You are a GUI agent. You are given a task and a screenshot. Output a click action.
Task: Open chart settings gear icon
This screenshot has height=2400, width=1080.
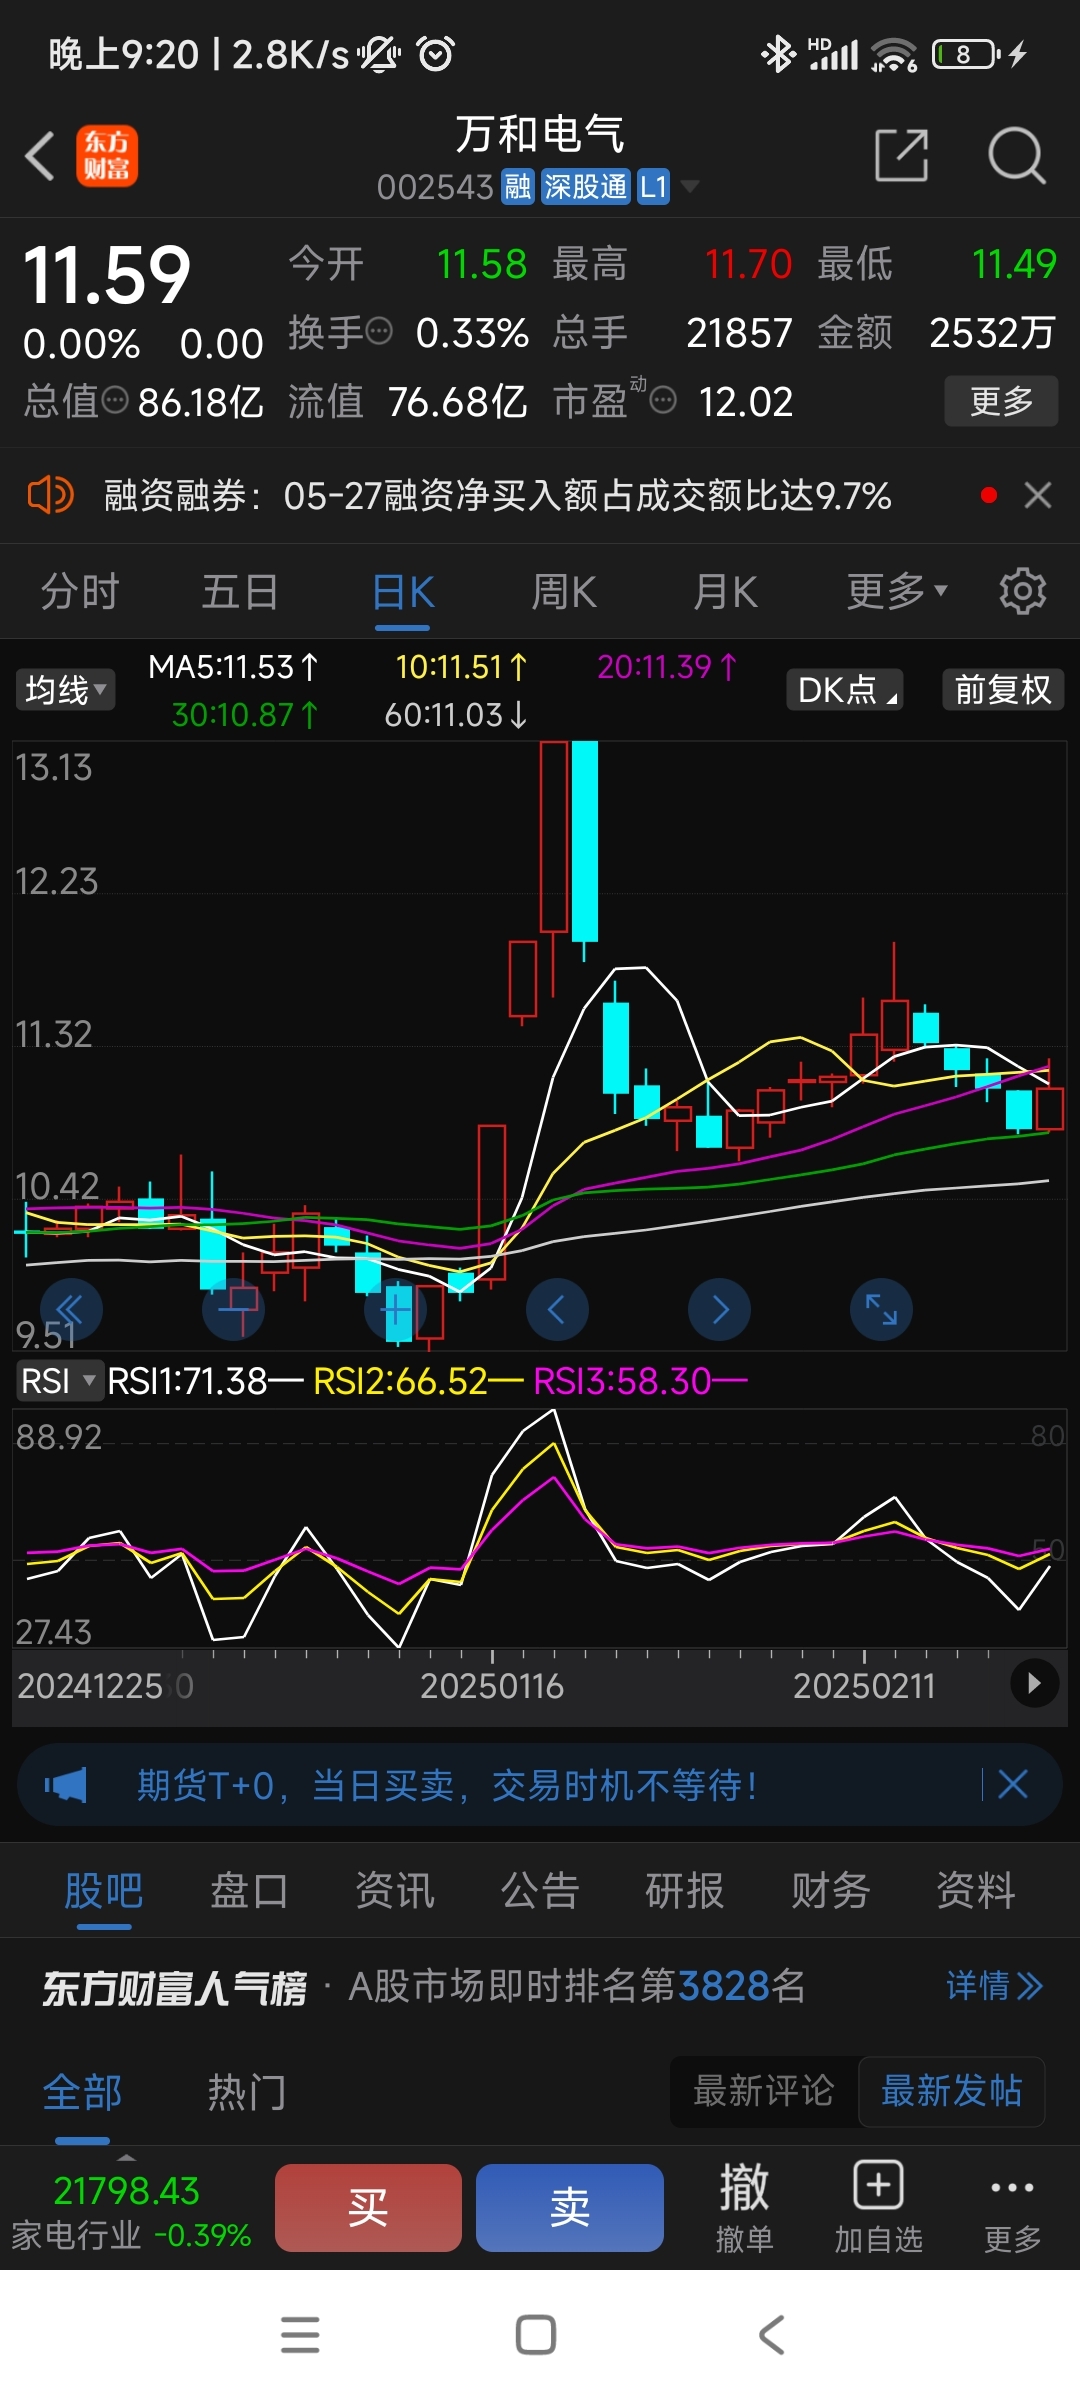(1023, 591)
